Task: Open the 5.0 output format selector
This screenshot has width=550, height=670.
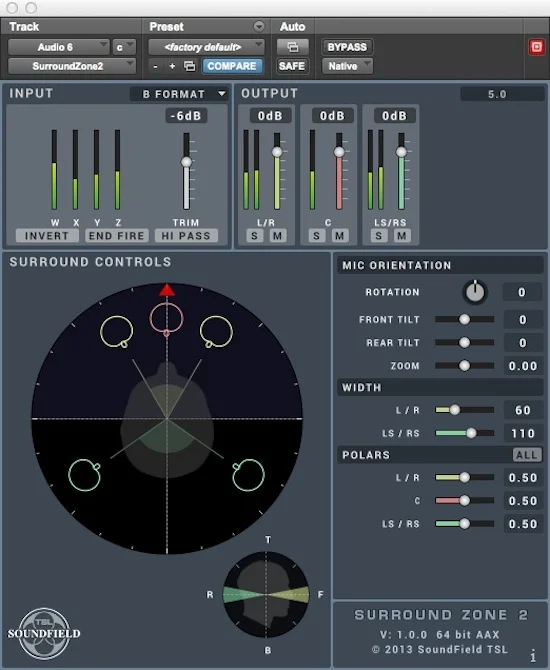Action: (502, 94)
